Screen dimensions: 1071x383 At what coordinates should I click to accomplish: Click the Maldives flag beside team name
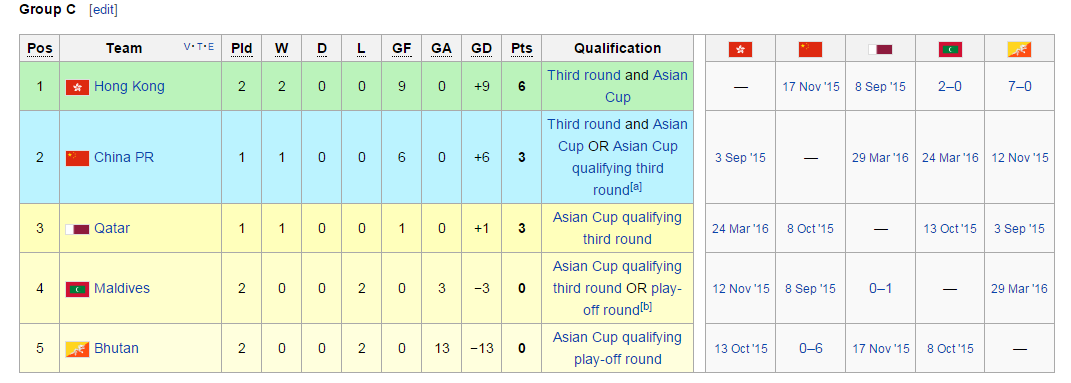[x=77, y=289]
